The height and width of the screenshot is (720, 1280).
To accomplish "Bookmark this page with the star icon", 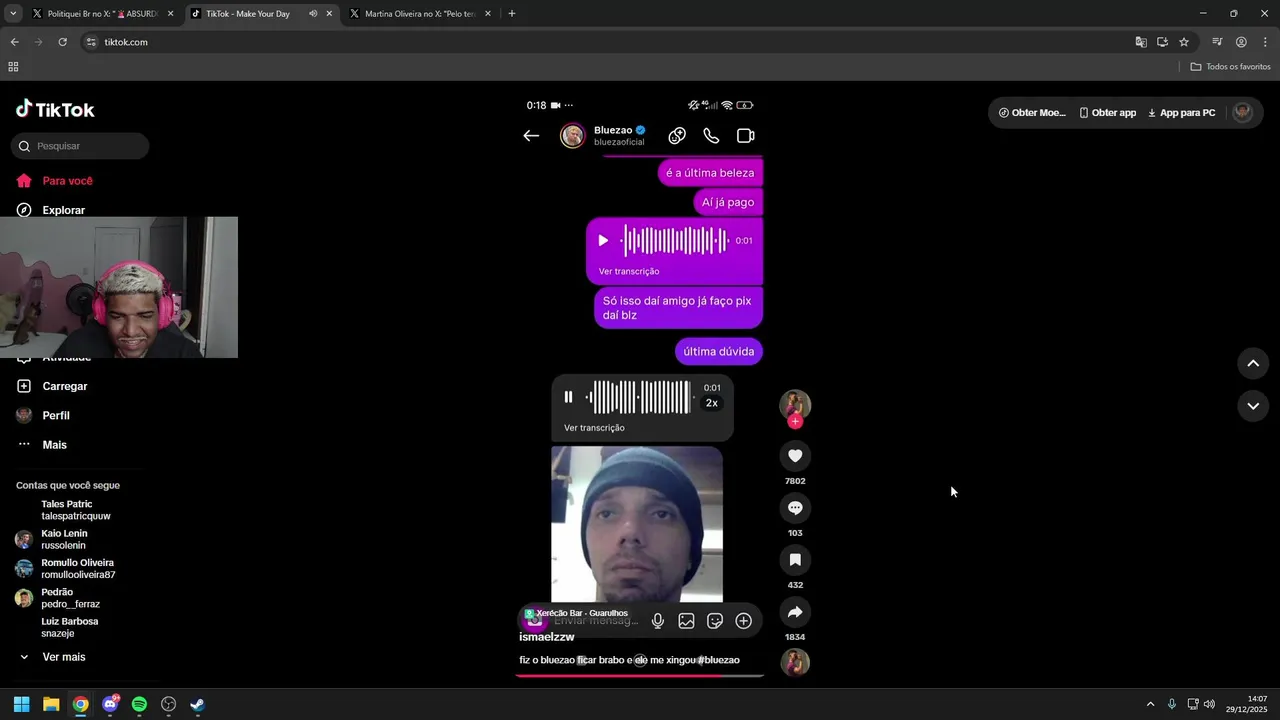I will click(x=1184, y=42).
